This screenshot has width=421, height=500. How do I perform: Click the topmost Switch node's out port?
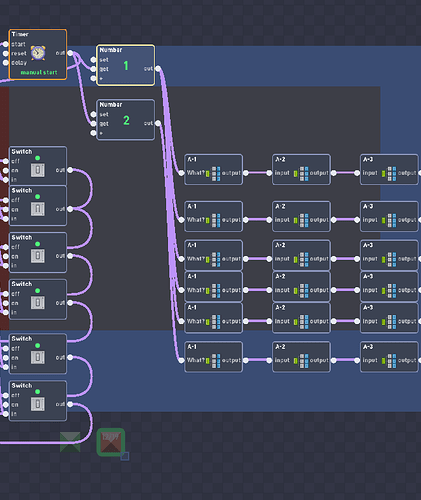coord(70,170)
